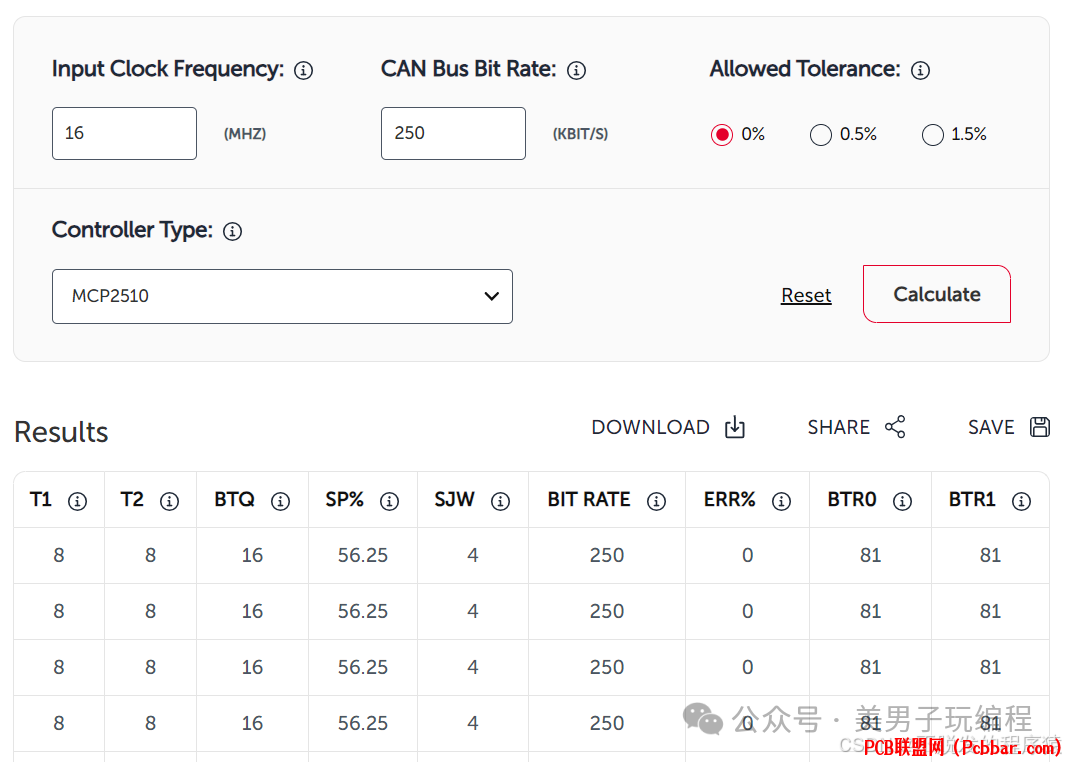Click the "Allowed Tolerance:" label
Viewport: 1066px width, 762px height.
[805, 69]
